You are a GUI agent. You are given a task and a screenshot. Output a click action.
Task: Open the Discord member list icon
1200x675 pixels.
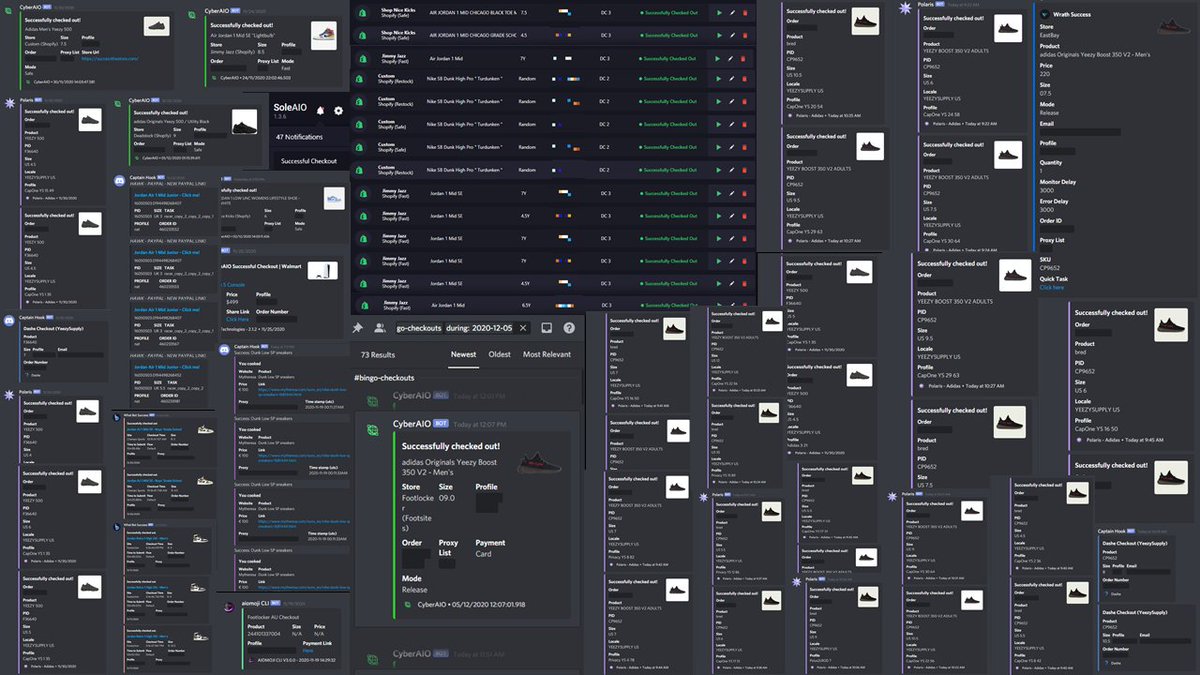(380, 327)
